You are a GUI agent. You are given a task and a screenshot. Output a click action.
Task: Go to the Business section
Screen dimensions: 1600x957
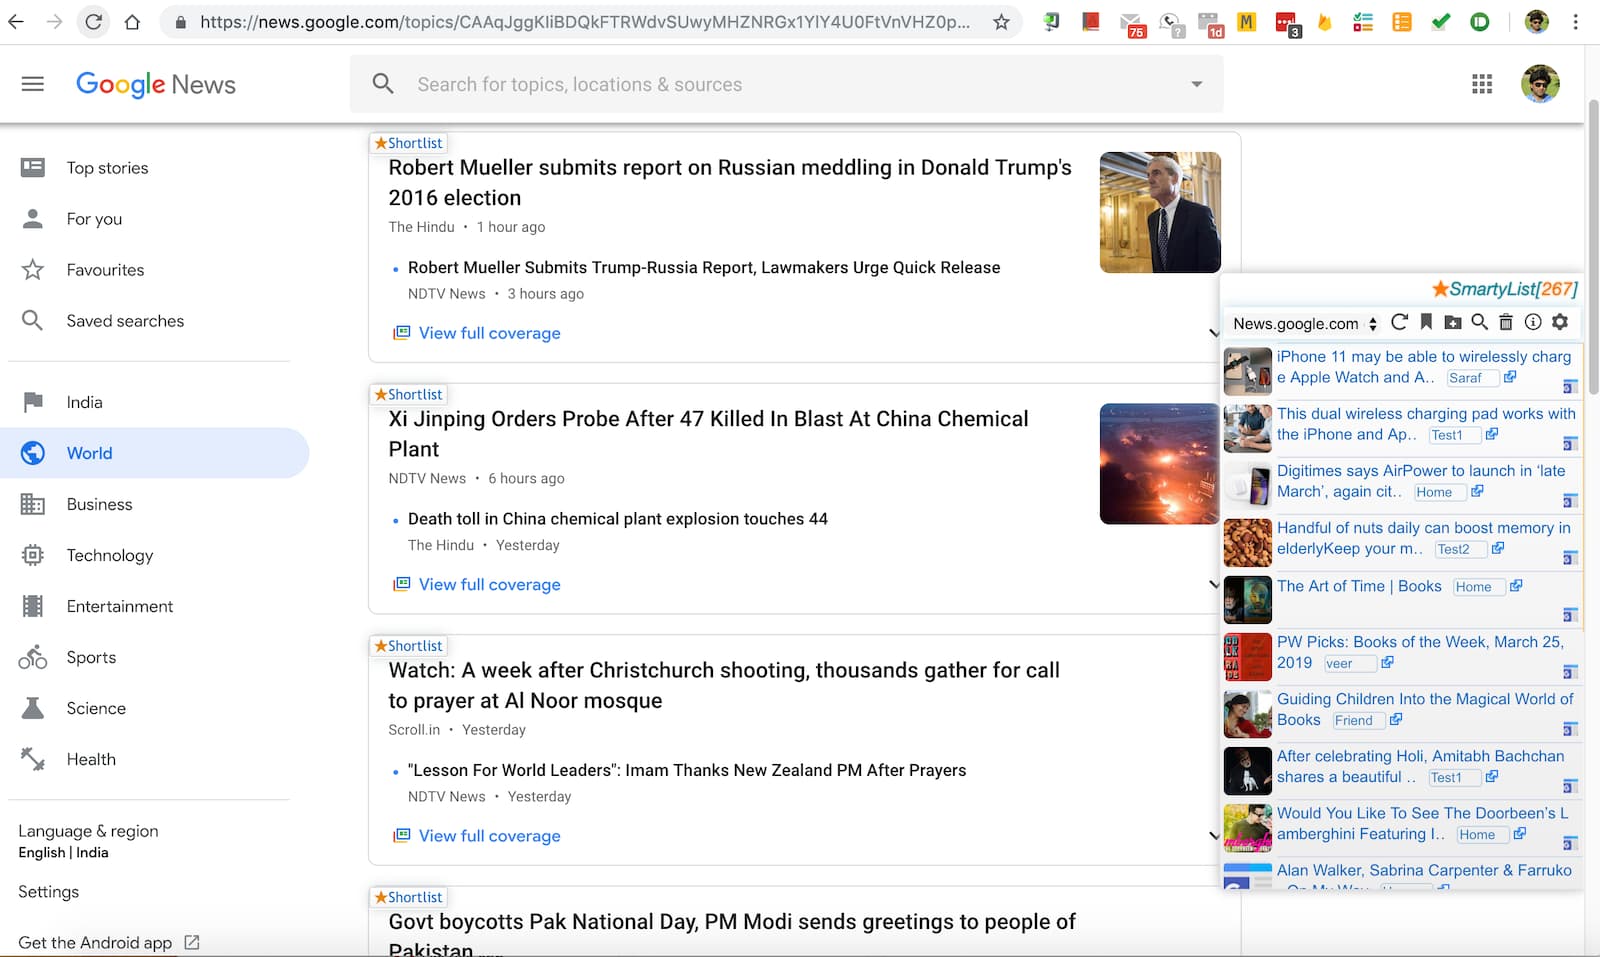(99, 504)
